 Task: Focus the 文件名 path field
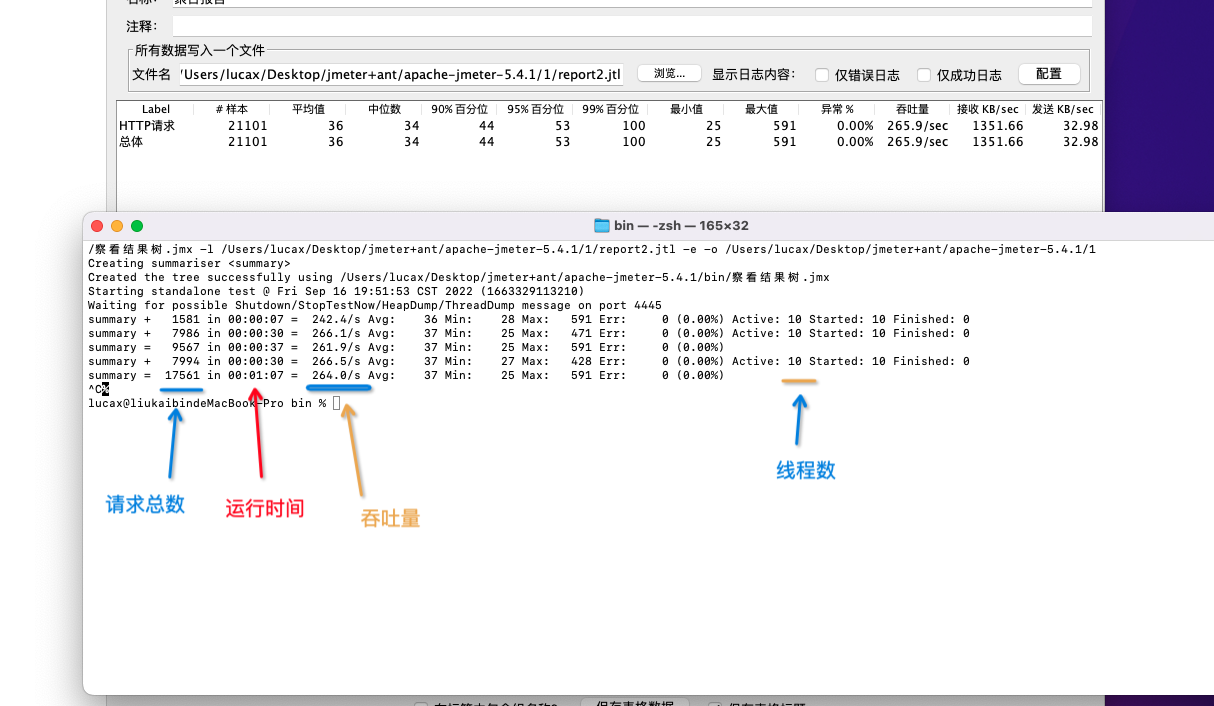pos(401,74)
